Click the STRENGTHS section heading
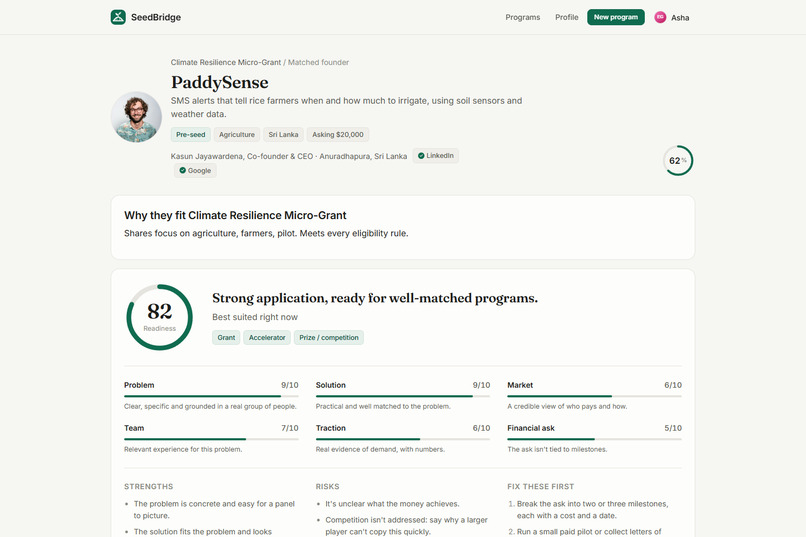Image resolution: width=806 pixels, height=537 pixels. (x=149, y=487)
